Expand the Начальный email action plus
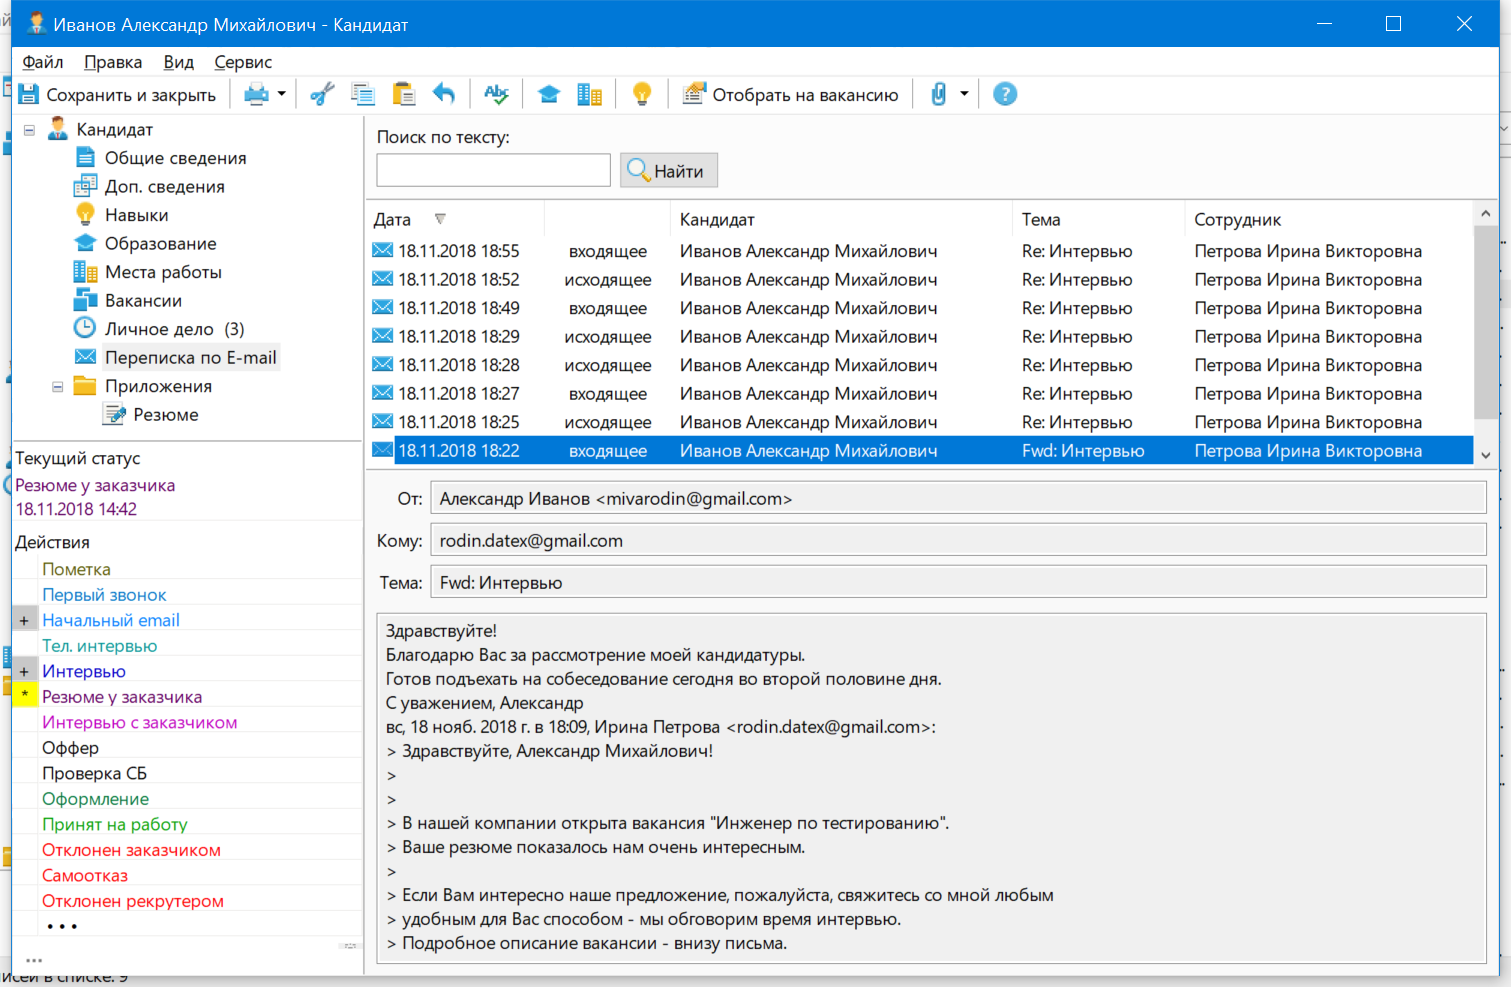 point(24,621)
